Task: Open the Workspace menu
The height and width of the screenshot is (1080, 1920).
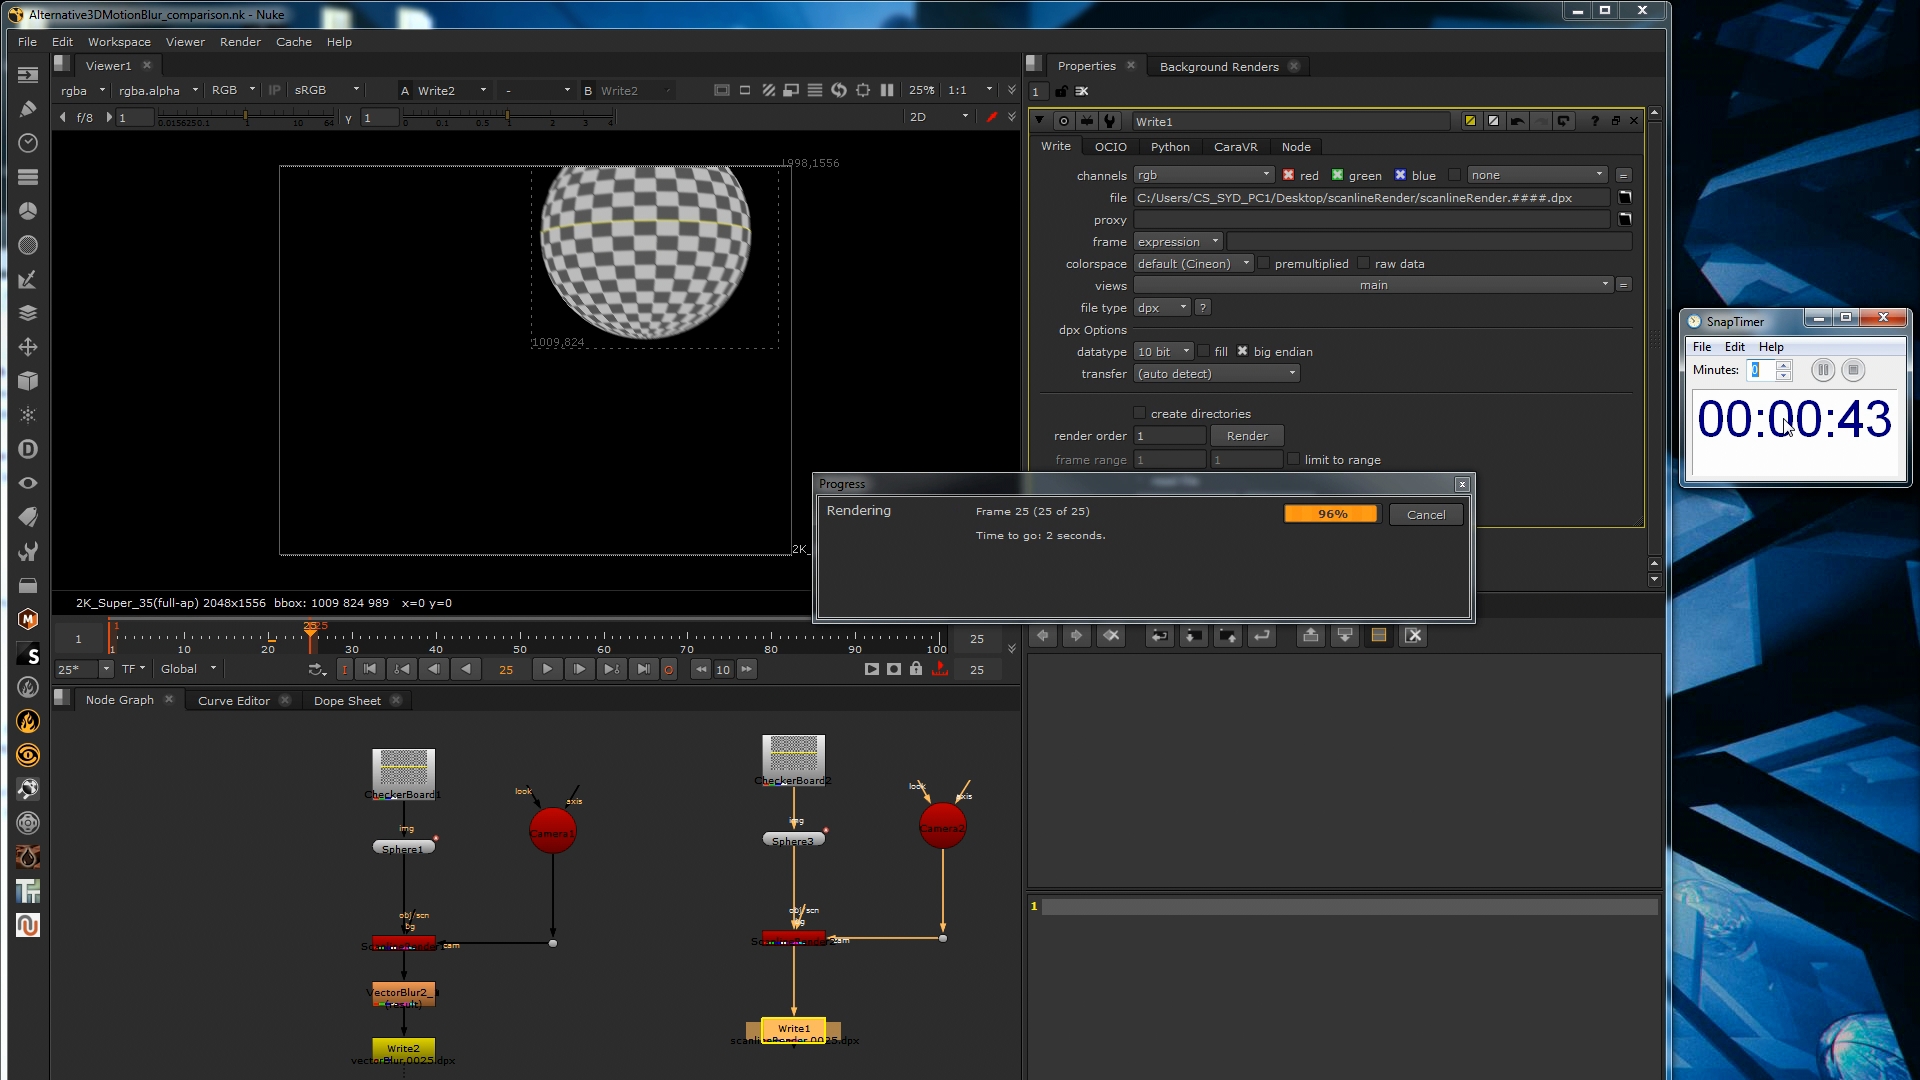Action: point(119,42)
